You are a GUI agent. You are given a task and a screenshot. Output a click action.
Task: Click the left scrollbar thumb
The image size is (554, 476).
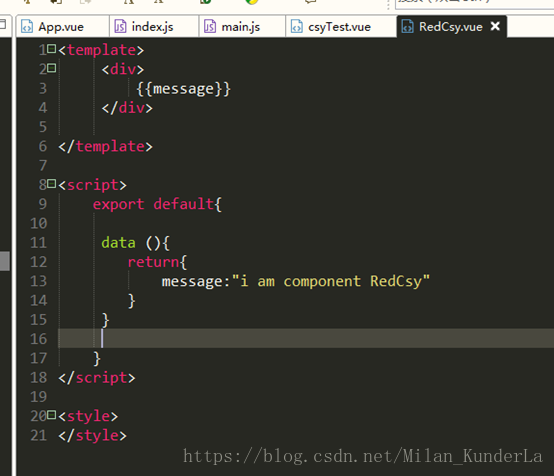tap(5, 261)
